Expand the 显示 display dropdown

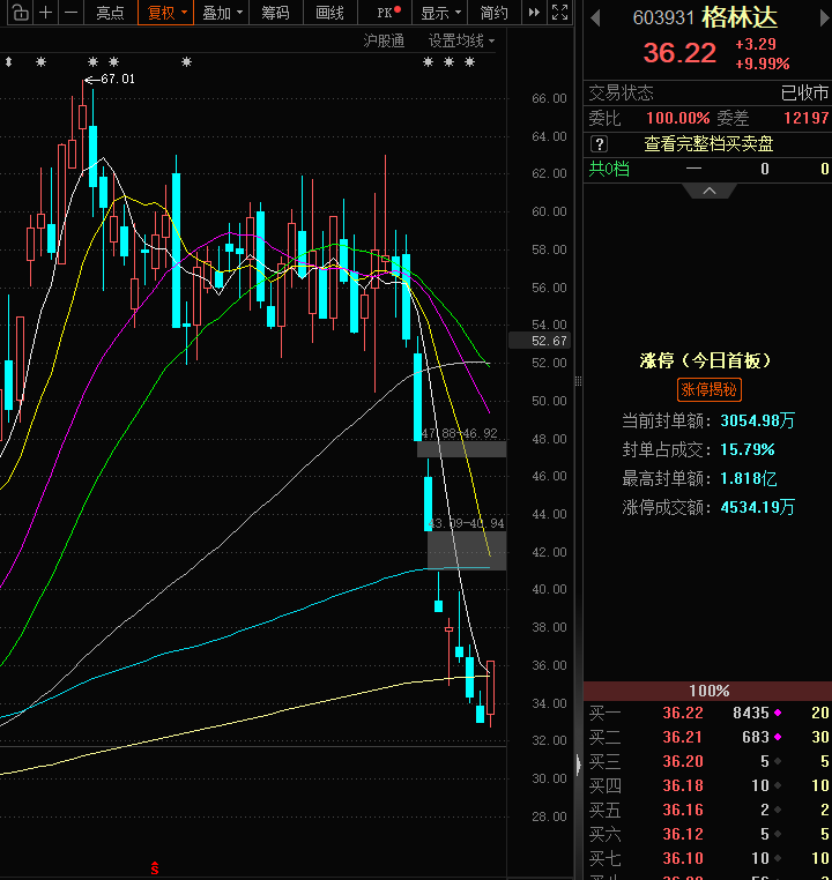(x=440, y=12)
